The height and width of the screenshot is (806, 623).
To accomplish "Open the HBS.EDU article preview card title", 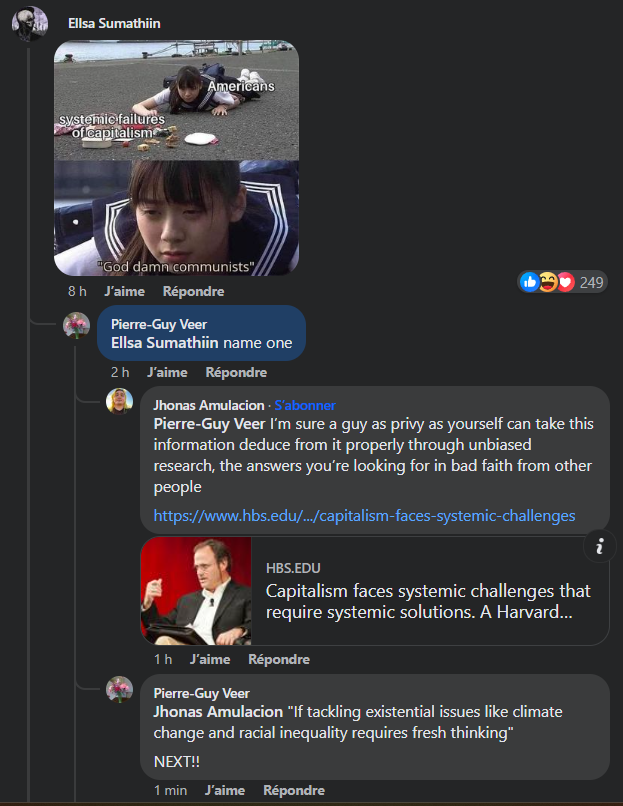I will coord(428,601).
